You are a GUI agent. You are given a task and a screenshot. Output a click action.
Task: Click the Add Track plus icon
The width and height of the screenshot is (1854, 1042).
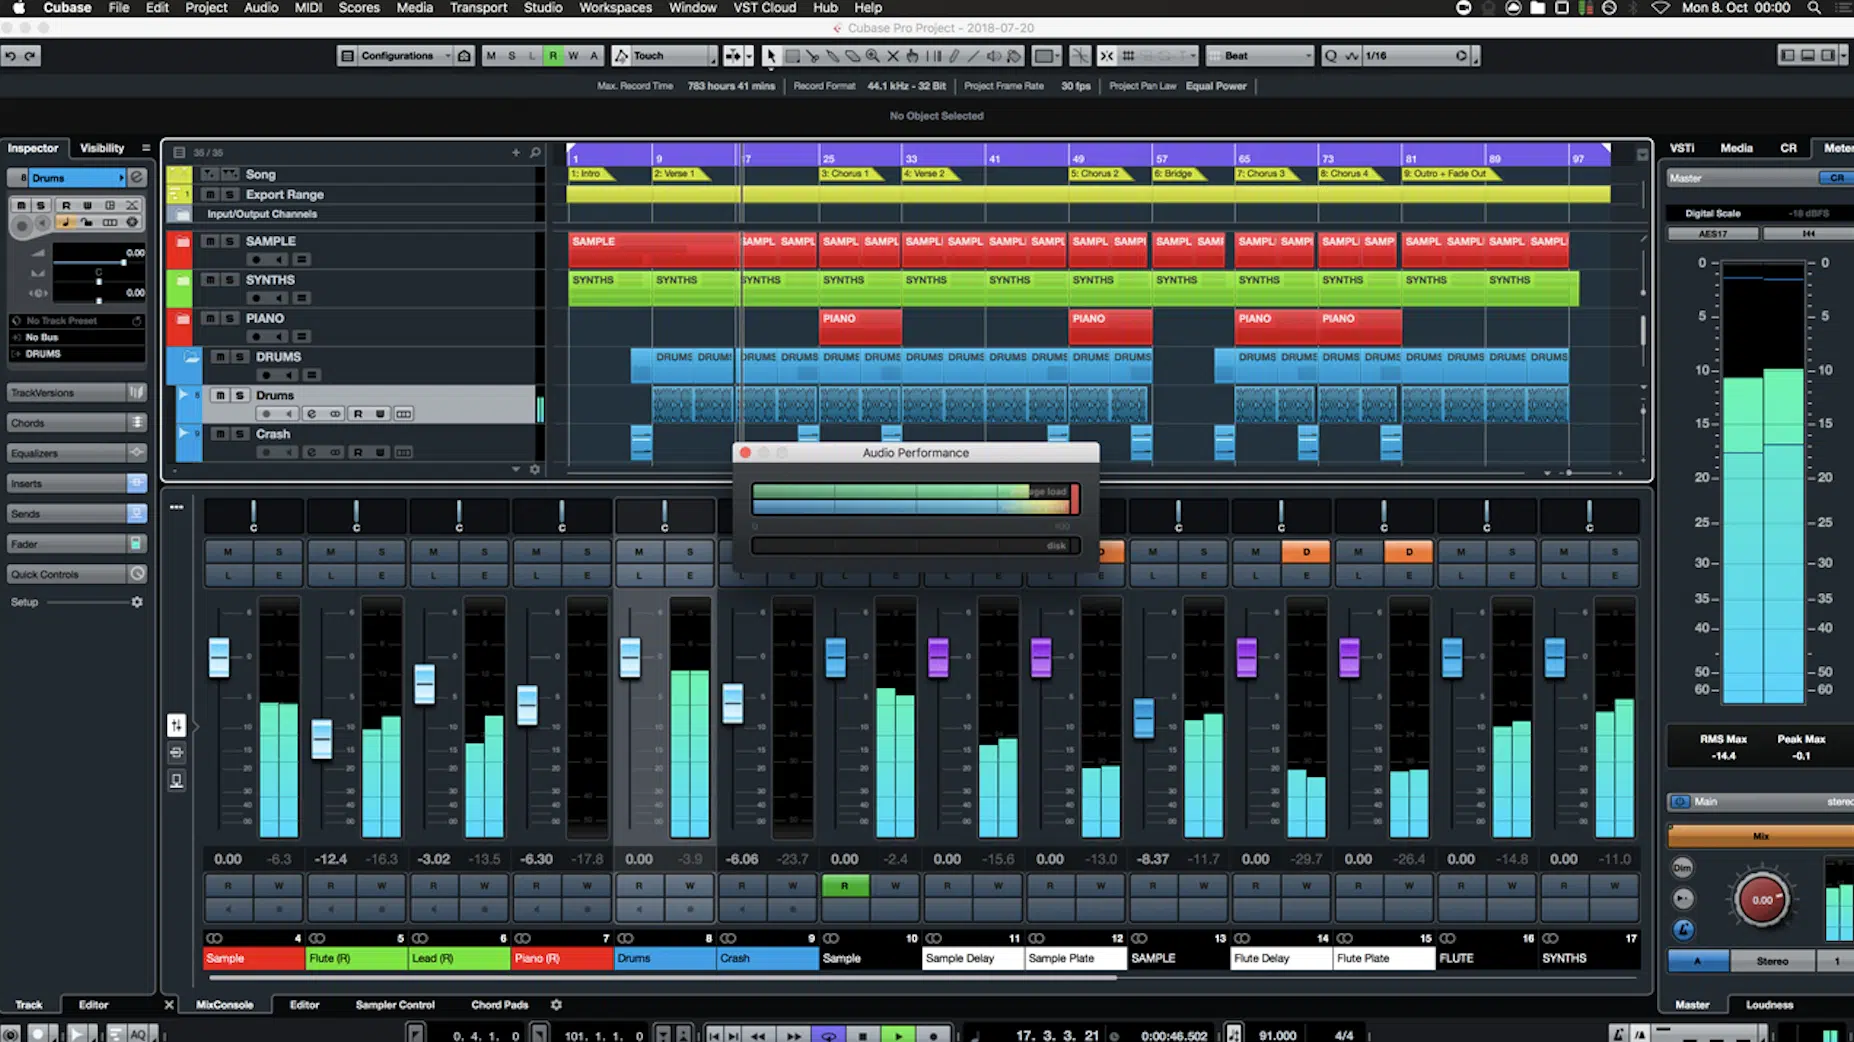coord(516,152)
